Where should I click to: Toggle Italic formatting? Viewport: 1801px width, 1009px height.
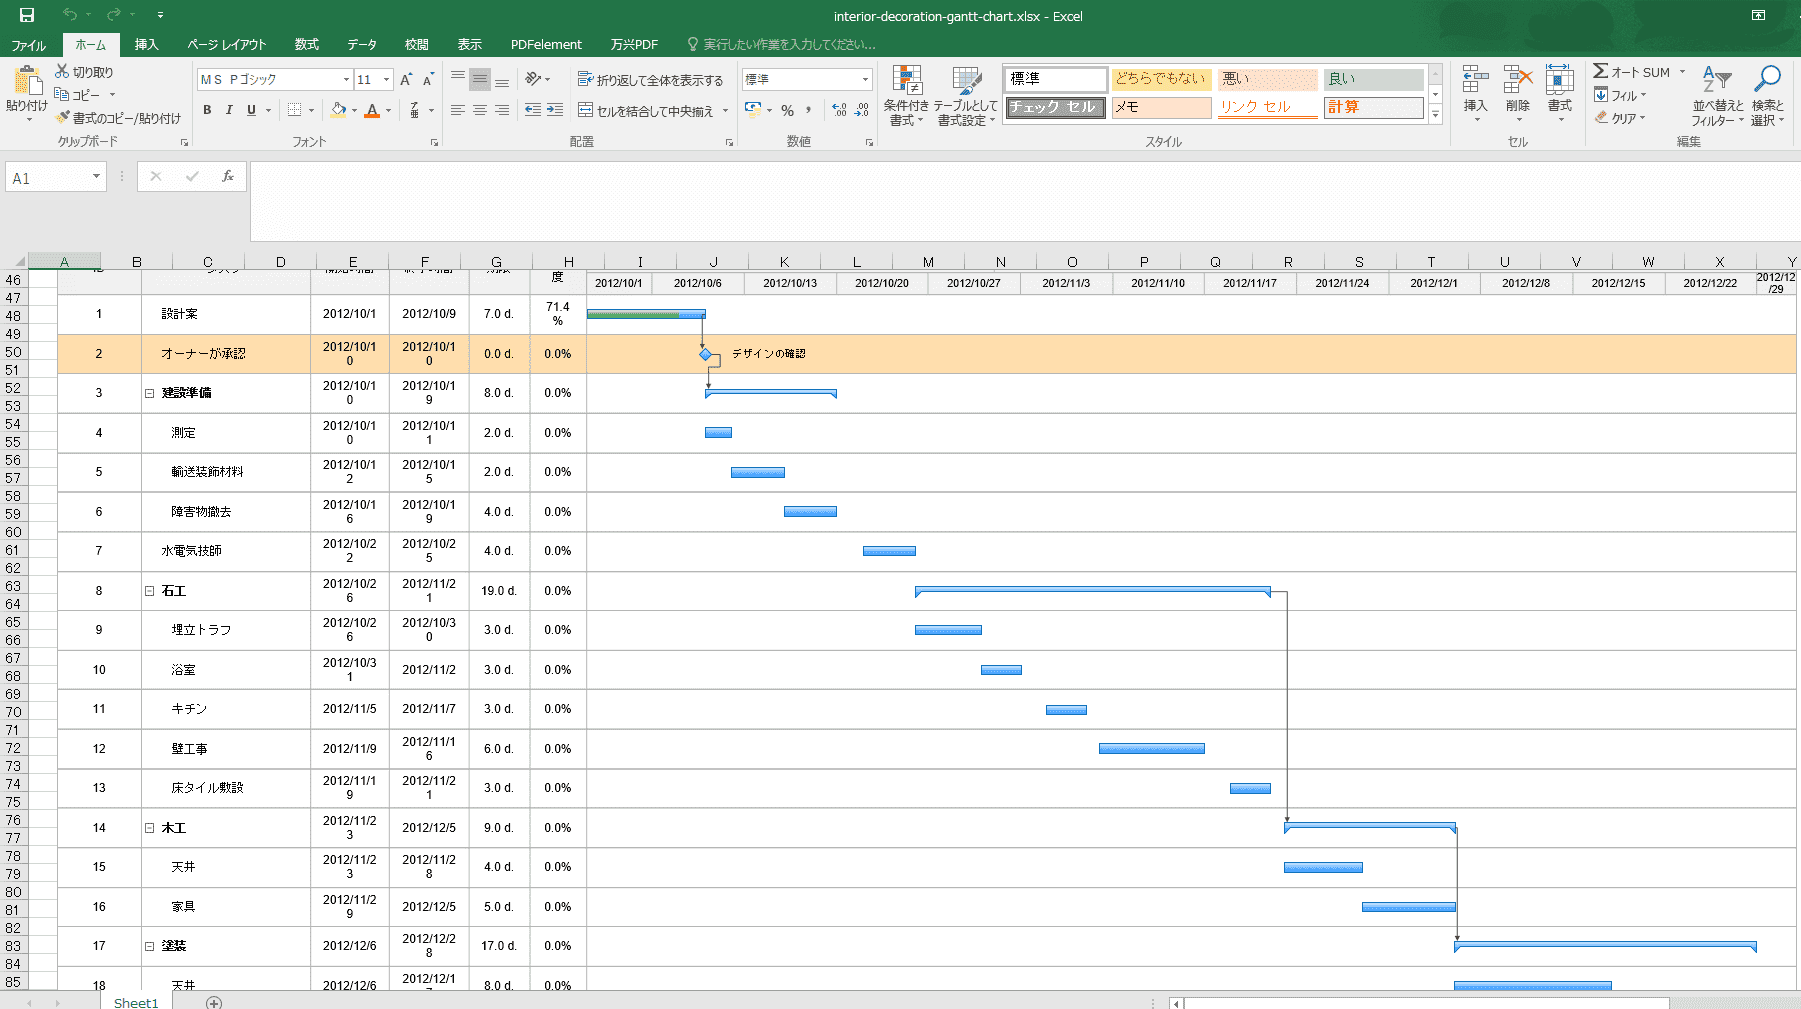tap(229, 110)
